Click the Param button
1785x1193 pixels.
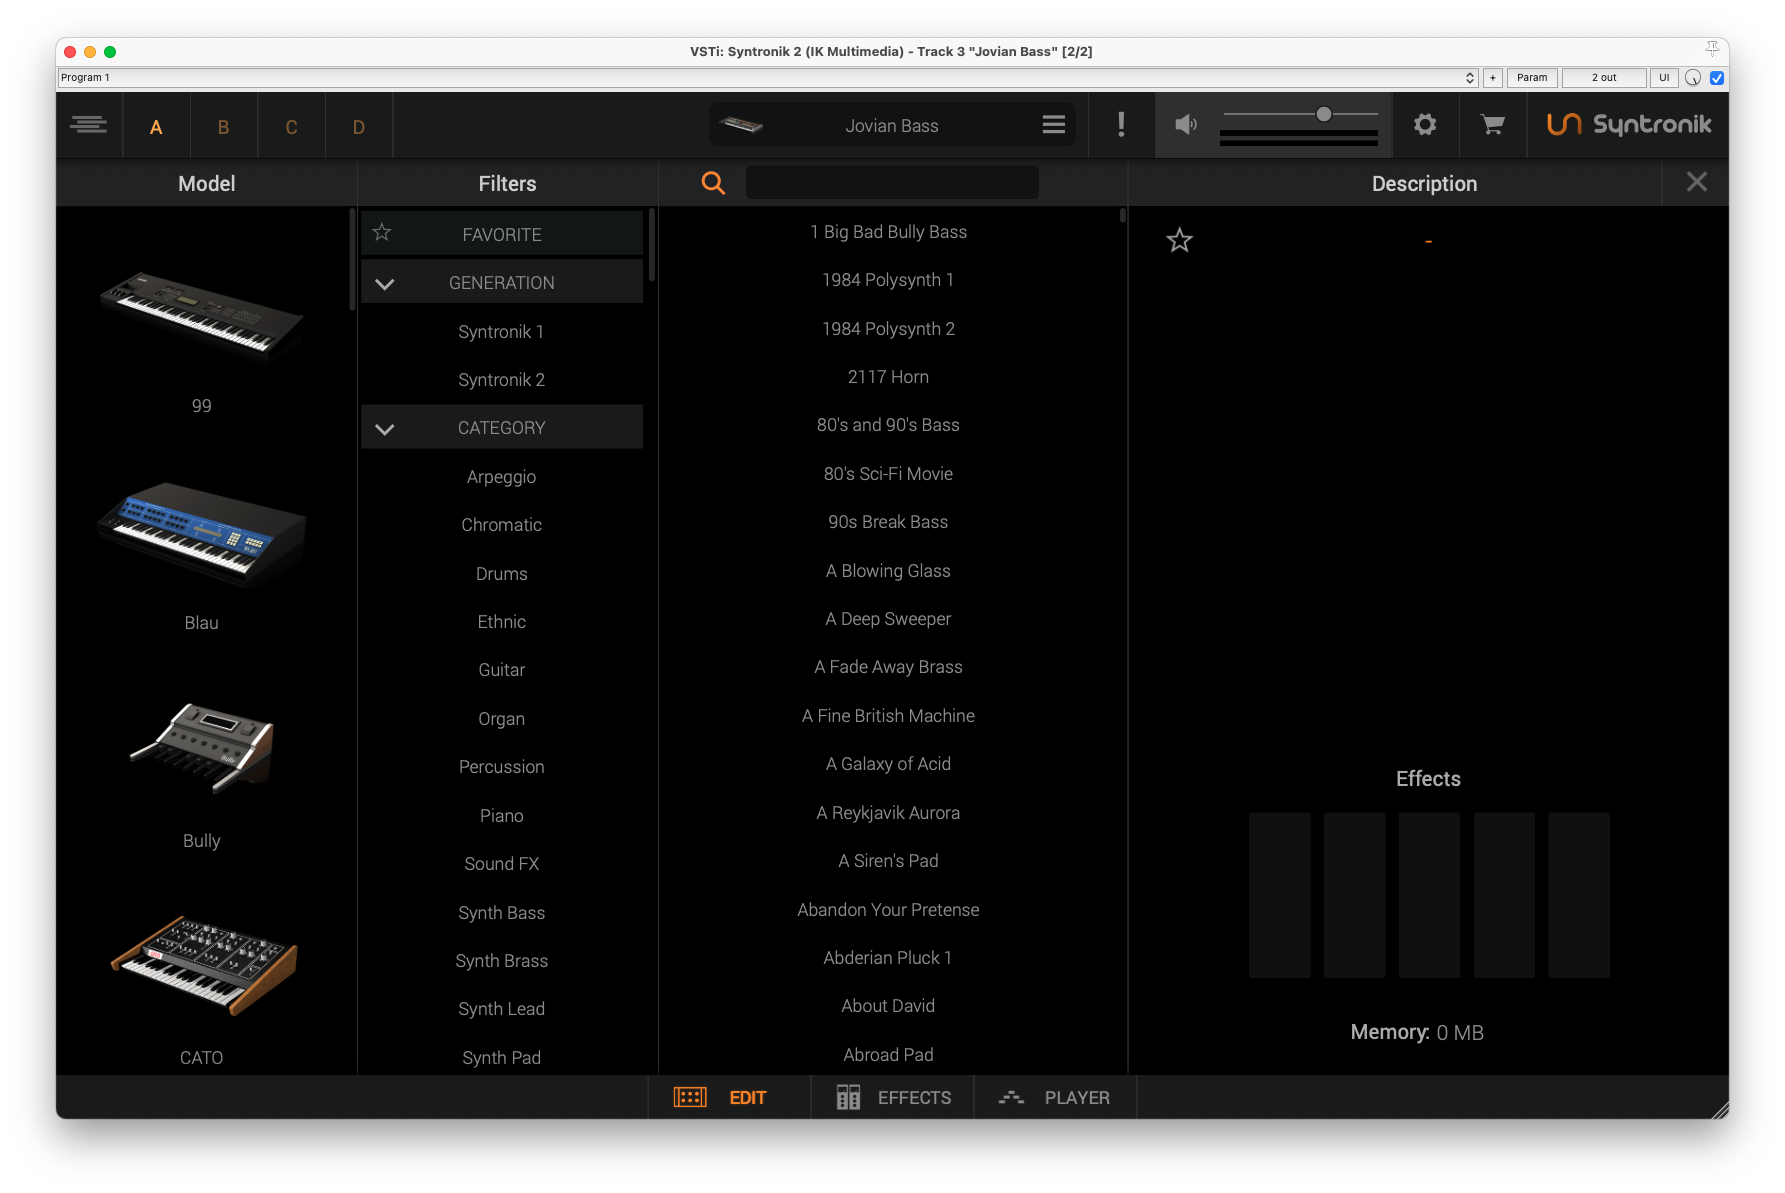(1532, 77)
